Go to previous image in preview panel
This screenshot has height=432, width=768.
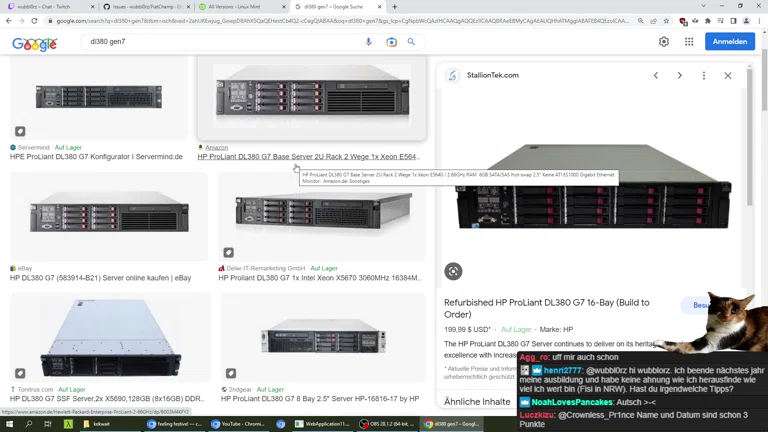[x=656, y=75]
